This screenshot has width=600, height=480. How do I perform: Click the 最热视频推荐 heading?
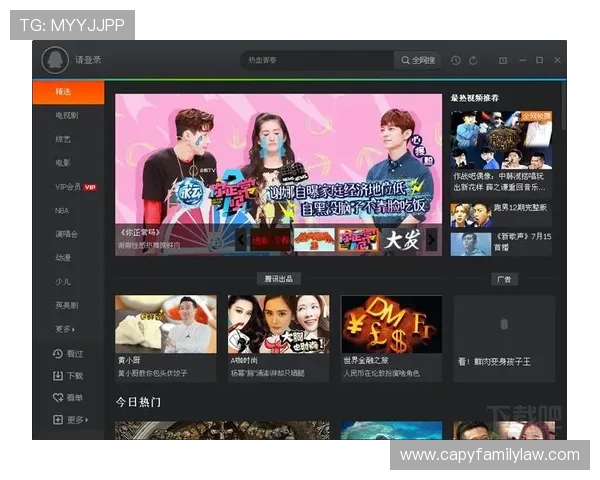[x=474, y=98]
